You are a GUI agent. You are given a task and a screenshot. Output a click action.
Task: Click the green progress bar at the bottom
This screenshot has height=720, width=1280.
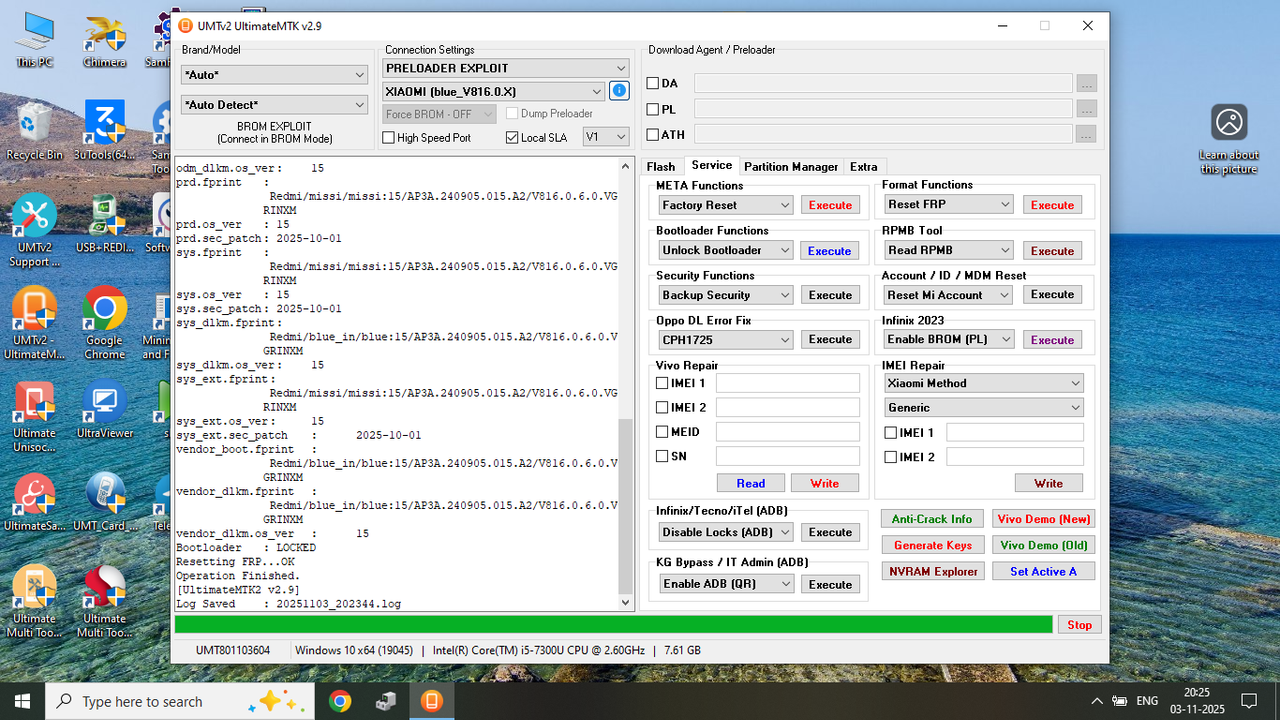point(615,624)
